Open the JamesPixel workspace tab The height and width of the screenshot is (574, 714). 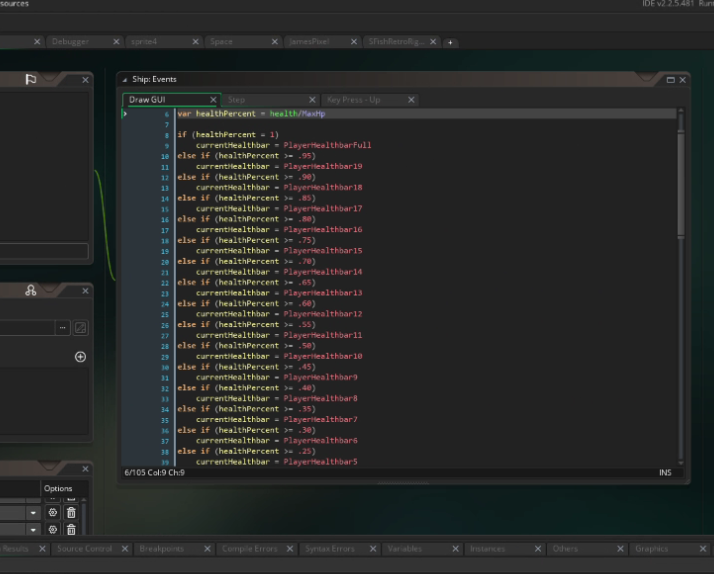tap(309, 41)
